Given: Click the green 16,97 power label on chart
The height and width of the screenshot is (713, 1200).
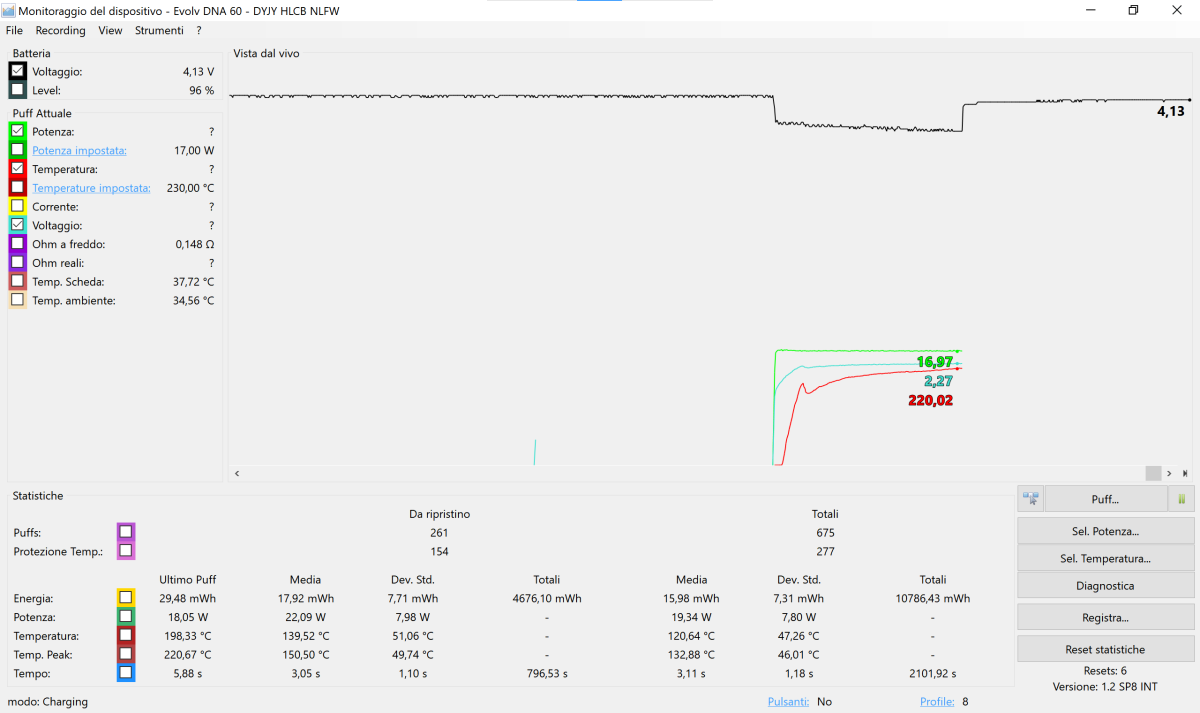Looking at the screenshot, I should point(934,361).
